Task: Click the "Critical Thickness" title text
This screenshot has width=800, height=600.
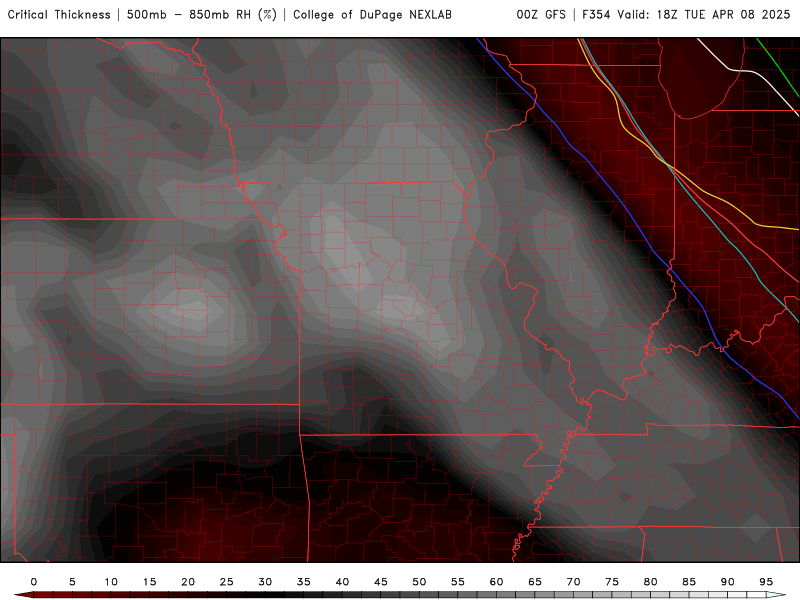Action: pos(59,15)
